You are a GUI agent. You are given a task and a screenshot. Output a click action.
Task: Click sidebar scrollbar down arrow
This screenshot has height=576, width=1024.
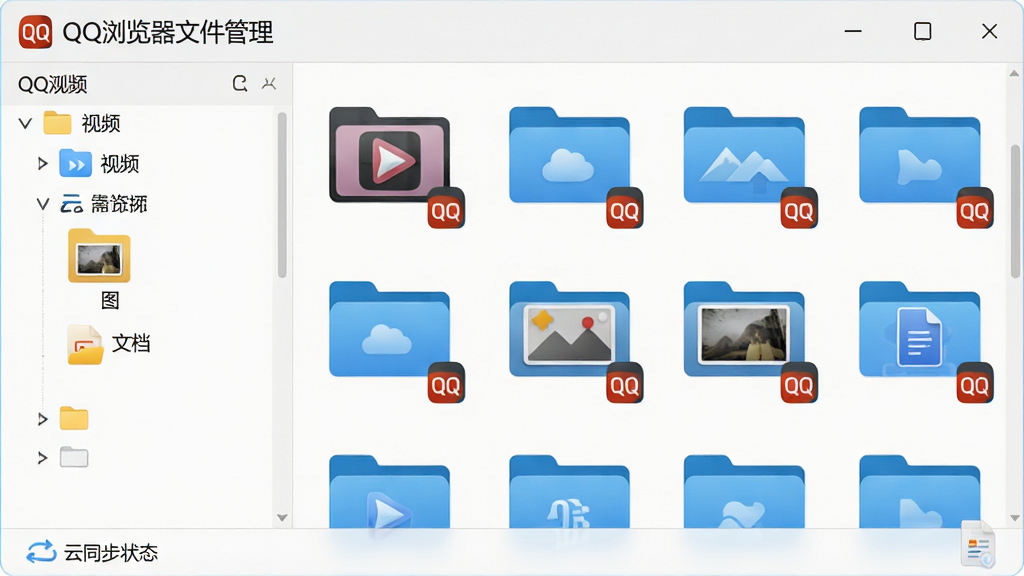282,518
